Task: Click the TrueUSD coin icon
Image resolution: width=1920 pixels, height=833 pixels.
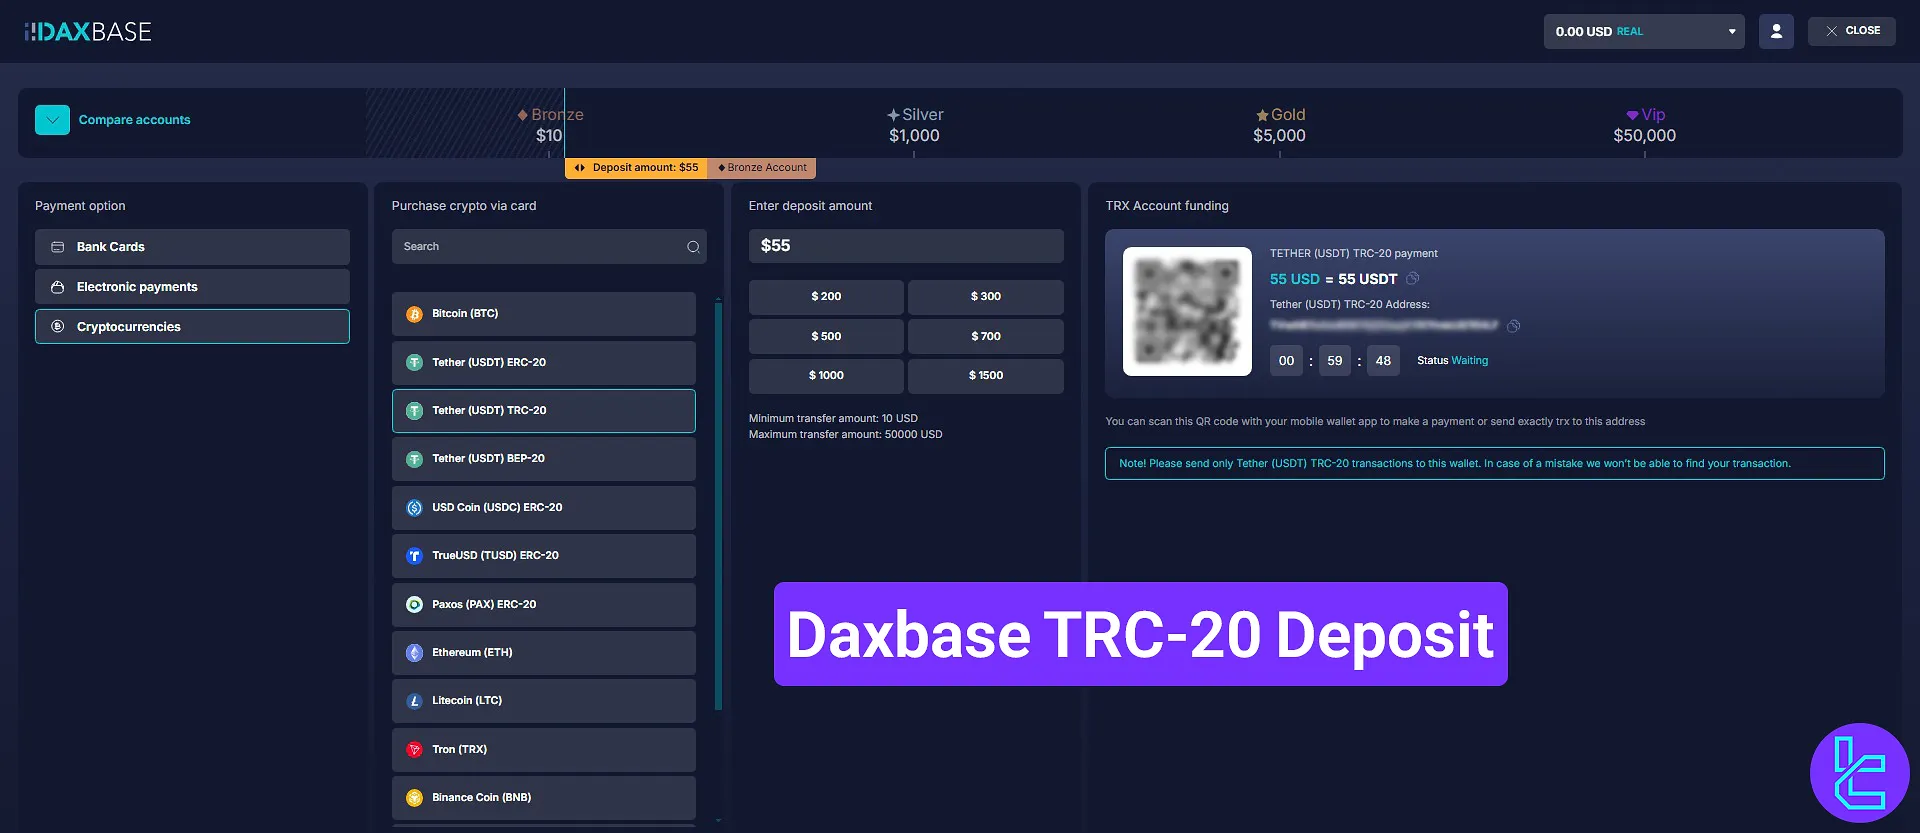Action: [x=414, y=556]
